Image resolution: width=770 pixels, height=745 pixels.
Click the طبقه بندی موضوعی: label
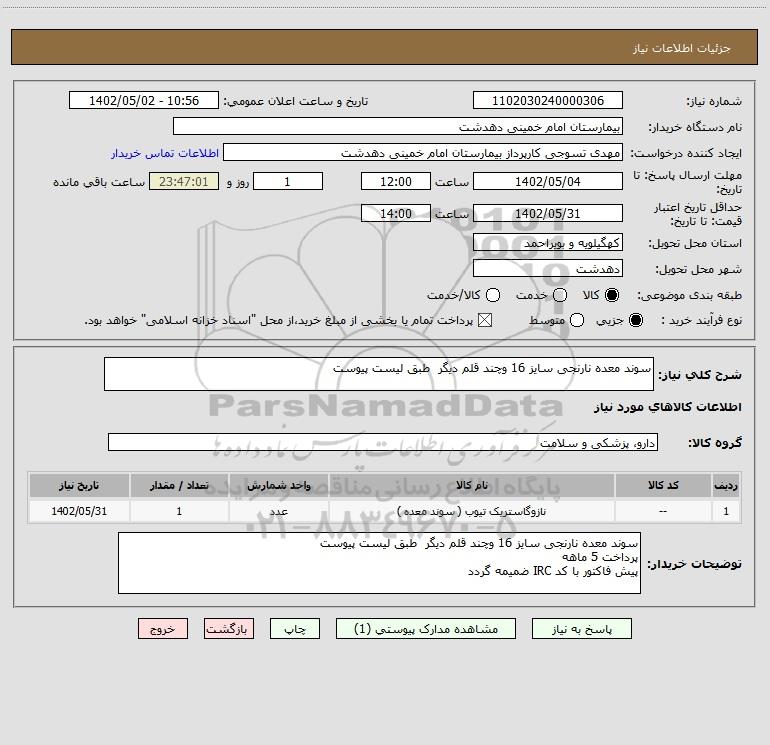pos(689,295)
